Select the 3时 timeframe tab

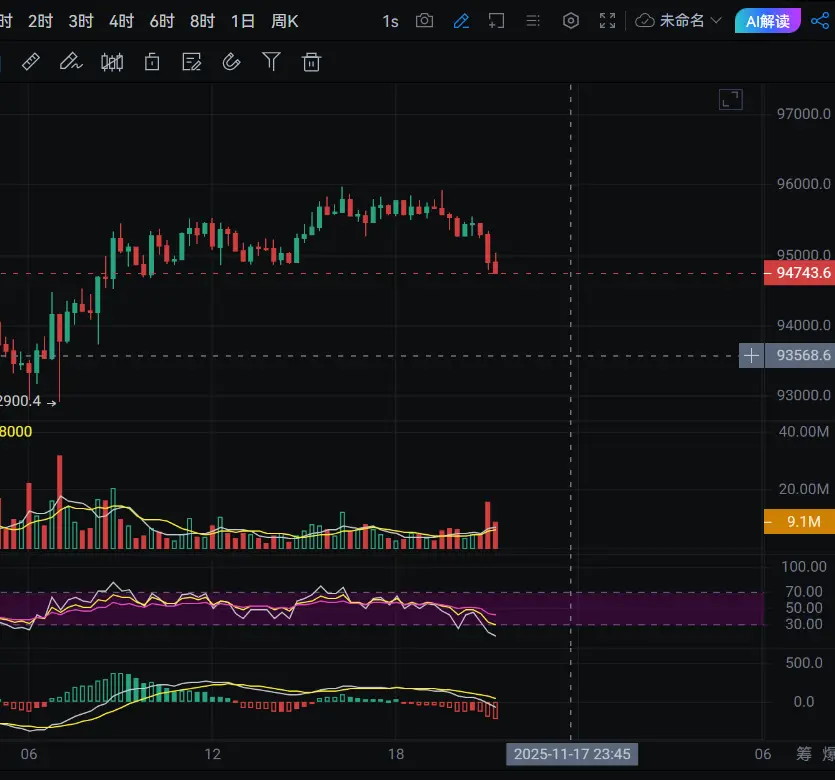pos(81,21)
